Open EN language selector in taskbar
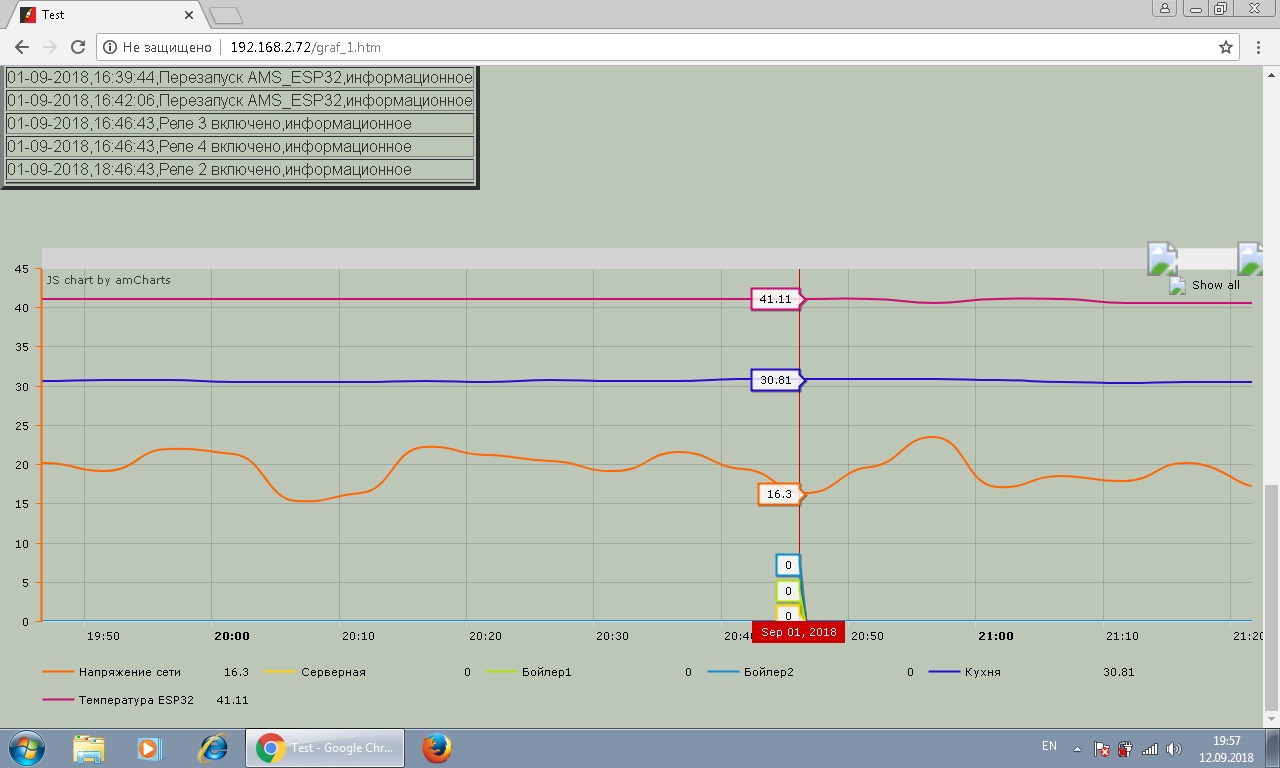The height and width of the screenshot is (768, 1280). point(1049,746)
